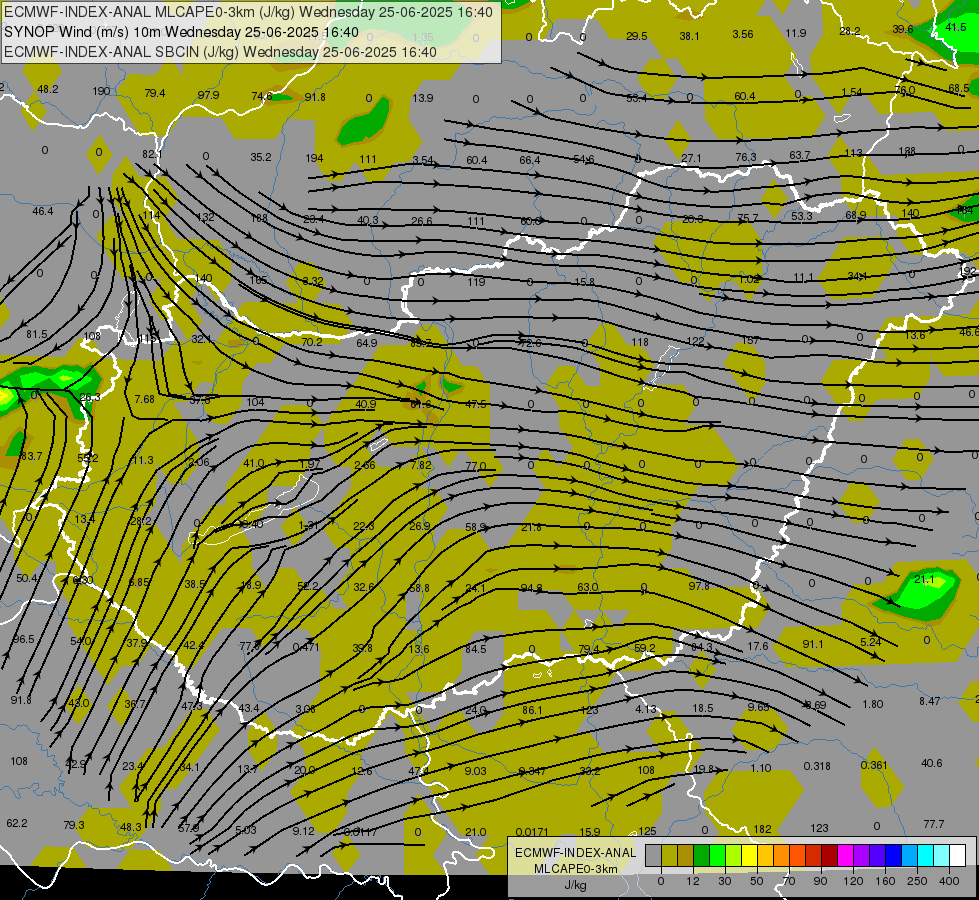The image size is (979, 900).
Task: Click the map value '7.68'
Action: (144, 399)
